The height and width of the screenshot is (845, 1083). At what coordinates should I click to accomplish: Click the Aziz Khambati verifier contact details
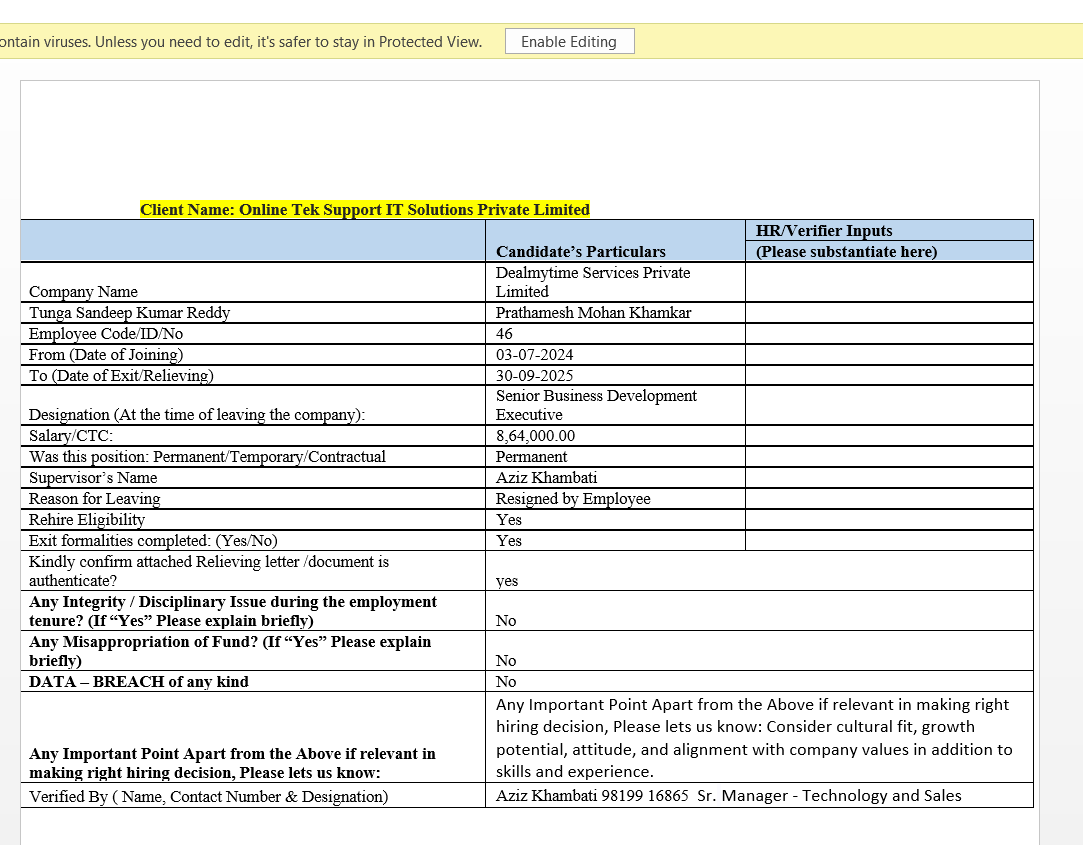click(x=728, y=796)
